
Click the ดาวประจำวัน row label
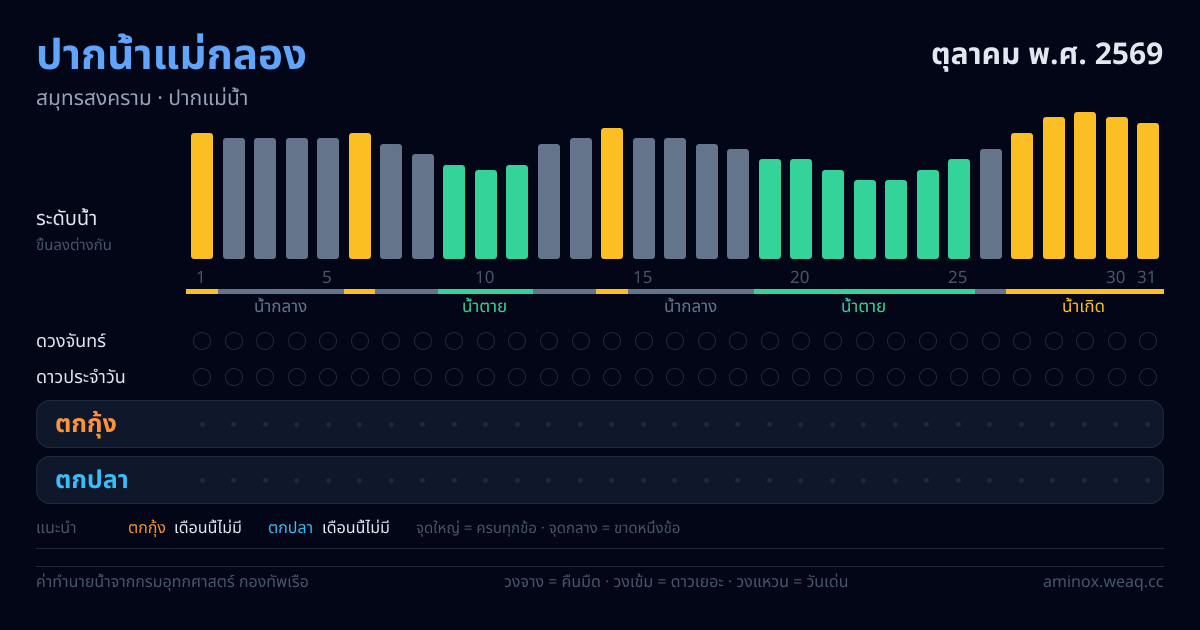(x=81, y=377)
